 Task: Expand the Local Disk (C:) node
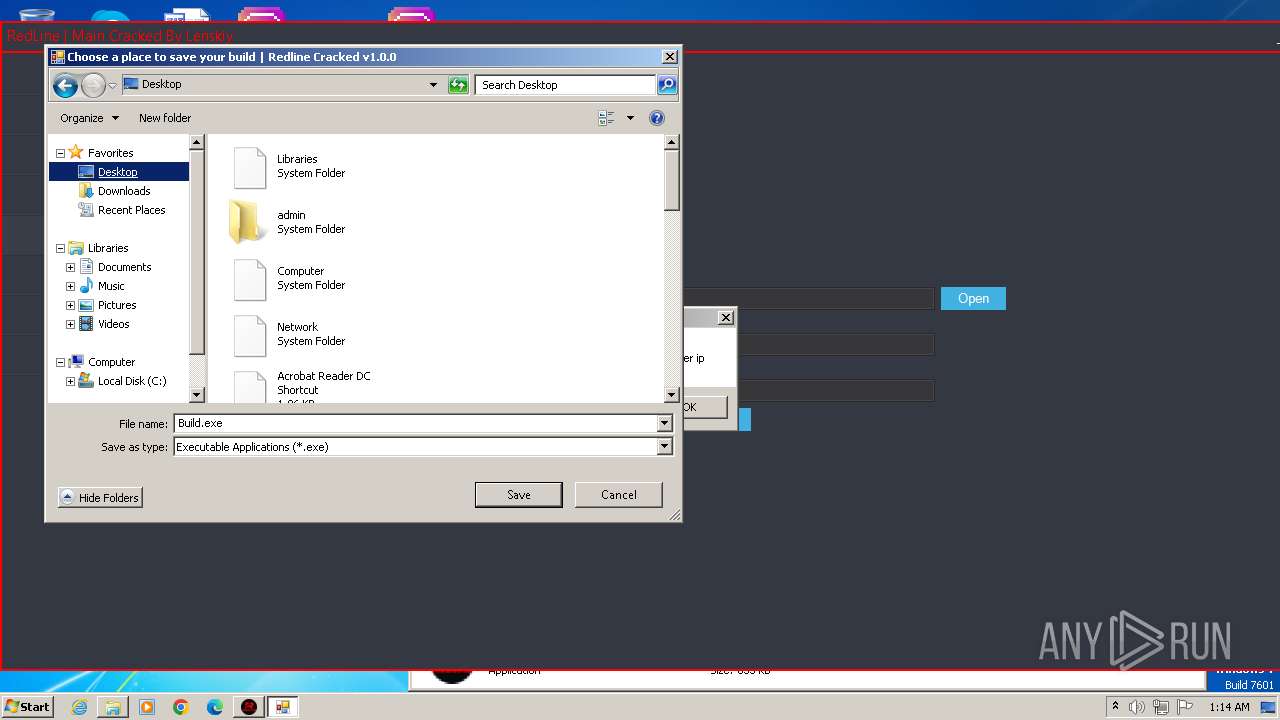[x=70, y=381]
